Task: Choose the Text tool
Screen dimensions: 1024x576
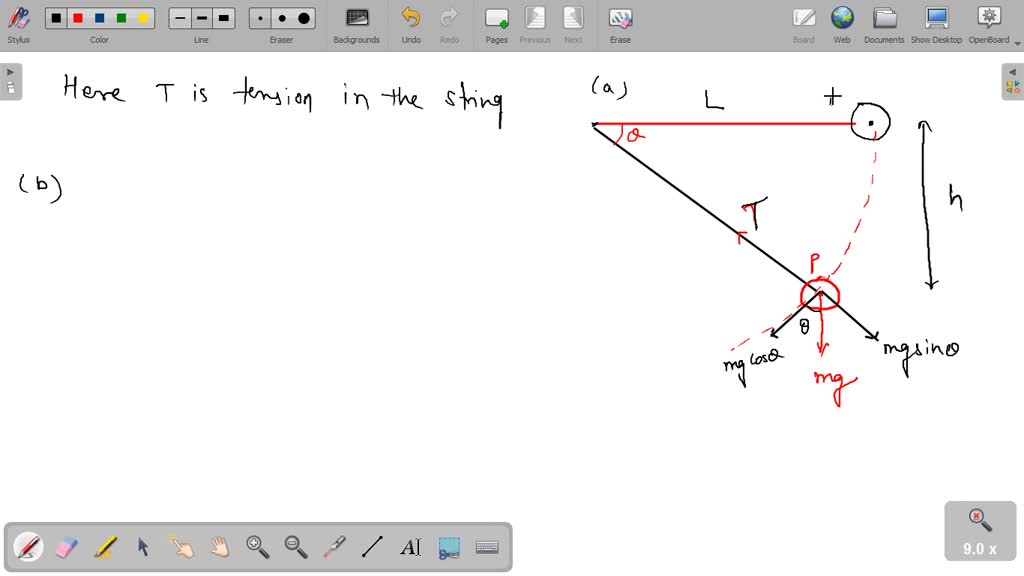Action: [411, 547]
